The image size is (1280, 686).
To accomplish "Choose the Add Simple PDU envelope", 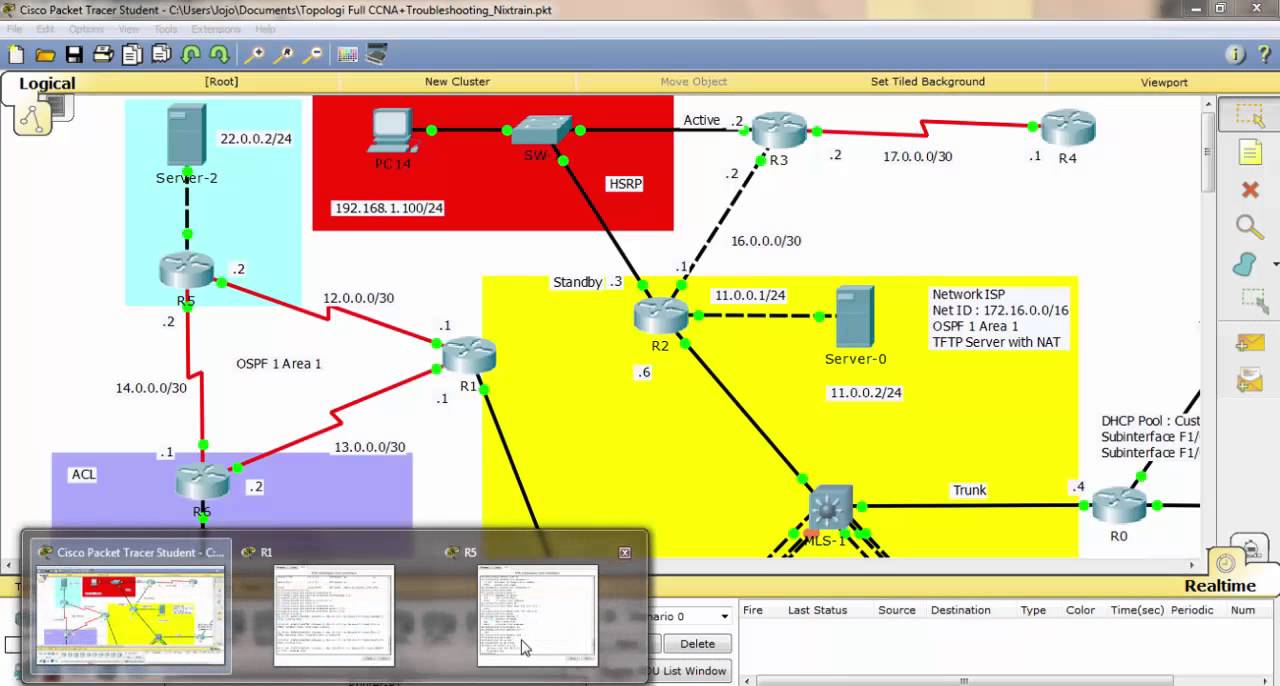I will 1250,343.
